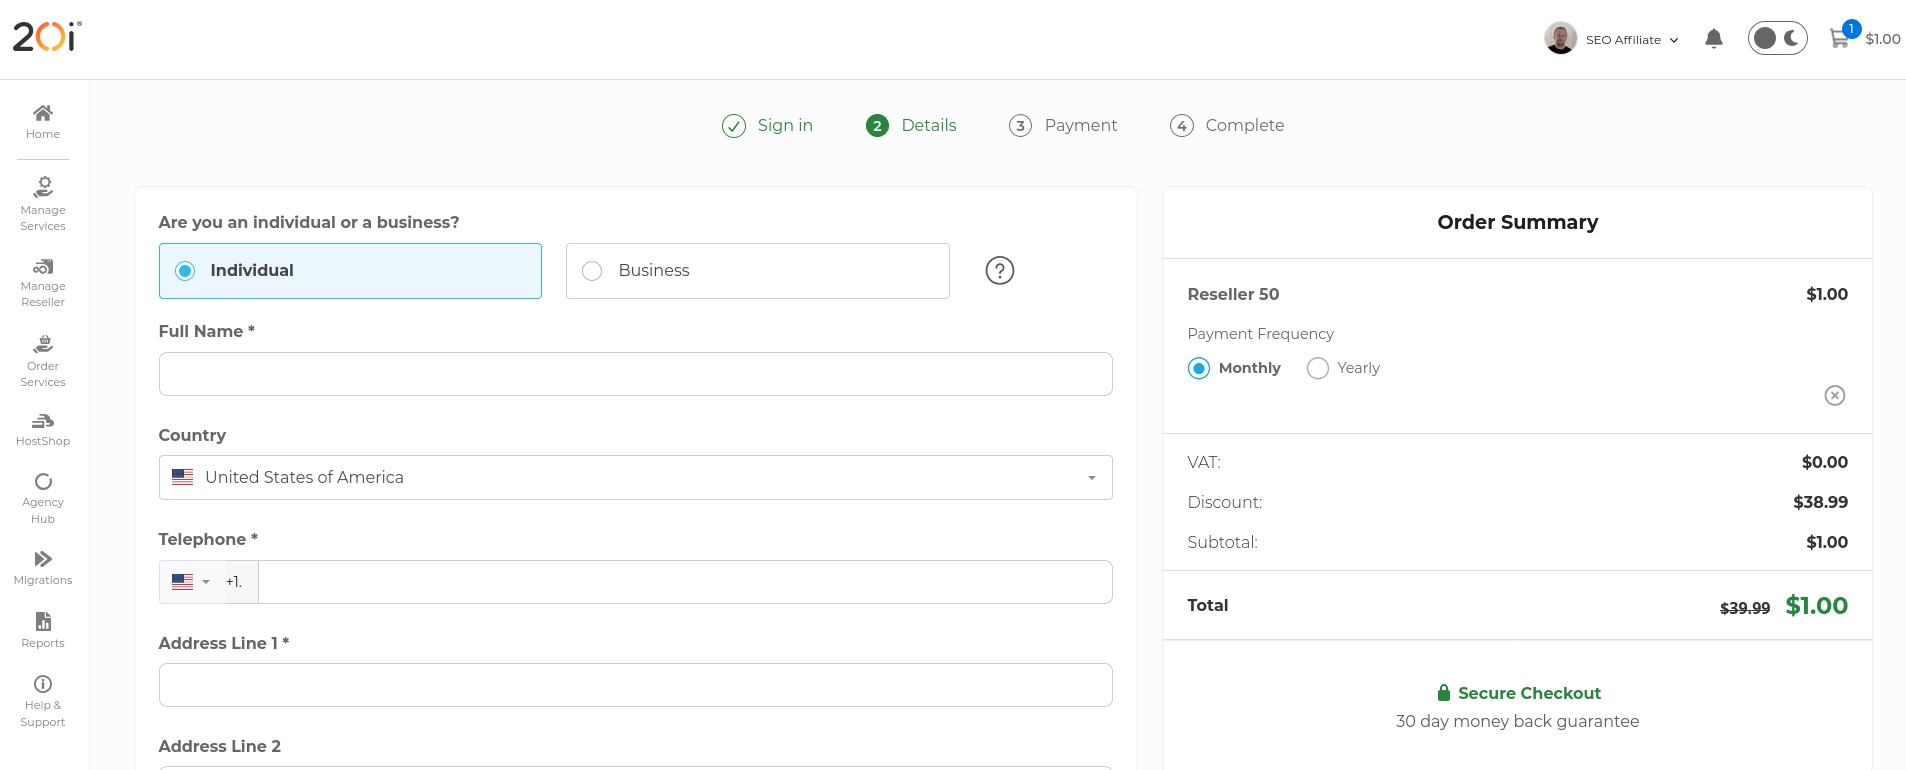Viewport: 1906px width, 770px height.
Task: Go to Sign in step
Action: pos(768,125)
